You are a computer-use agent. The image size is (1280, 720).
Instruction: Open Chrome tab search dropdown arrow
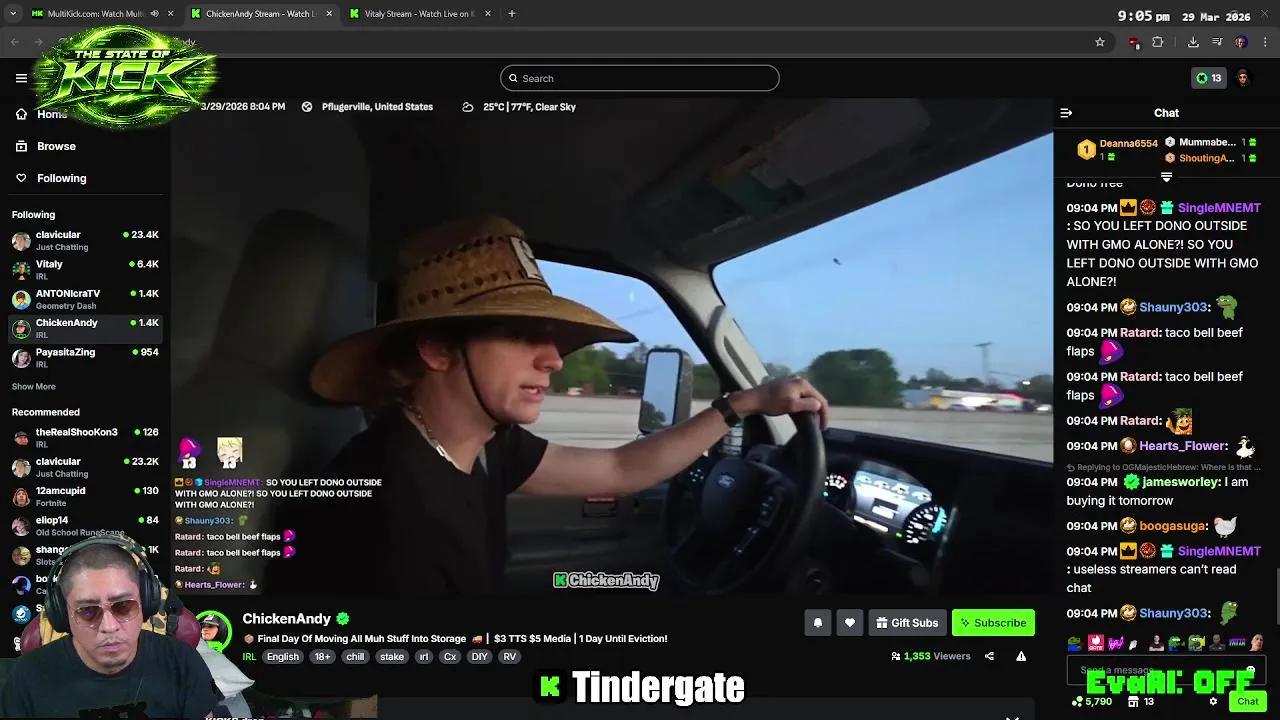(x=13, y=14)
